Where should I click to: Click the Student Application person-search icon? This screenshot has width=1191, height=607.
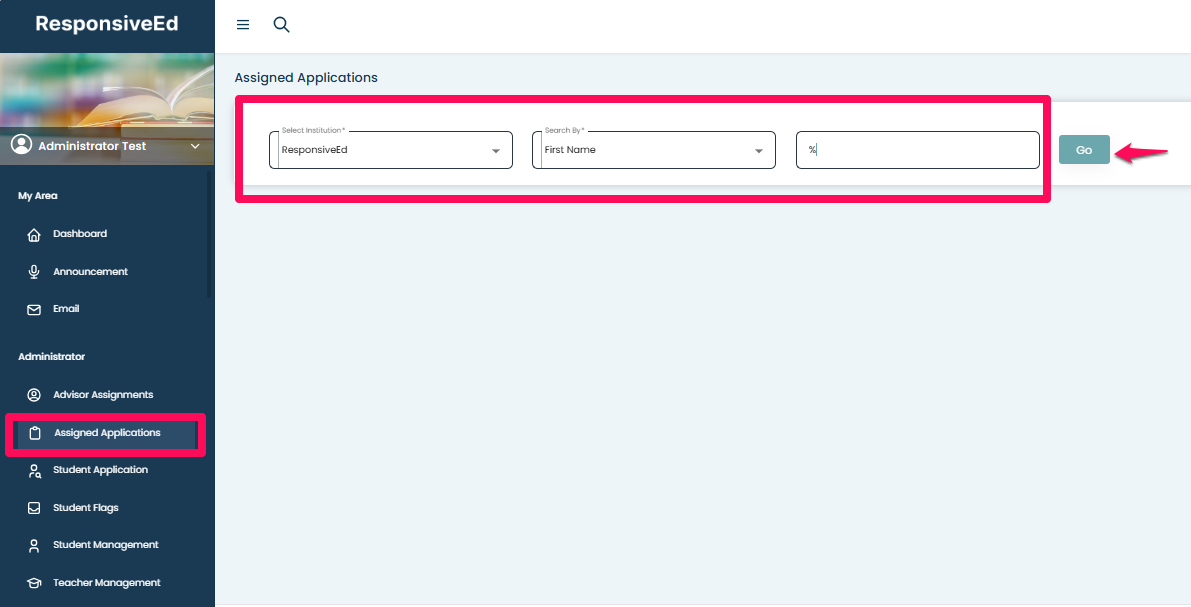[x=34, y=470]
